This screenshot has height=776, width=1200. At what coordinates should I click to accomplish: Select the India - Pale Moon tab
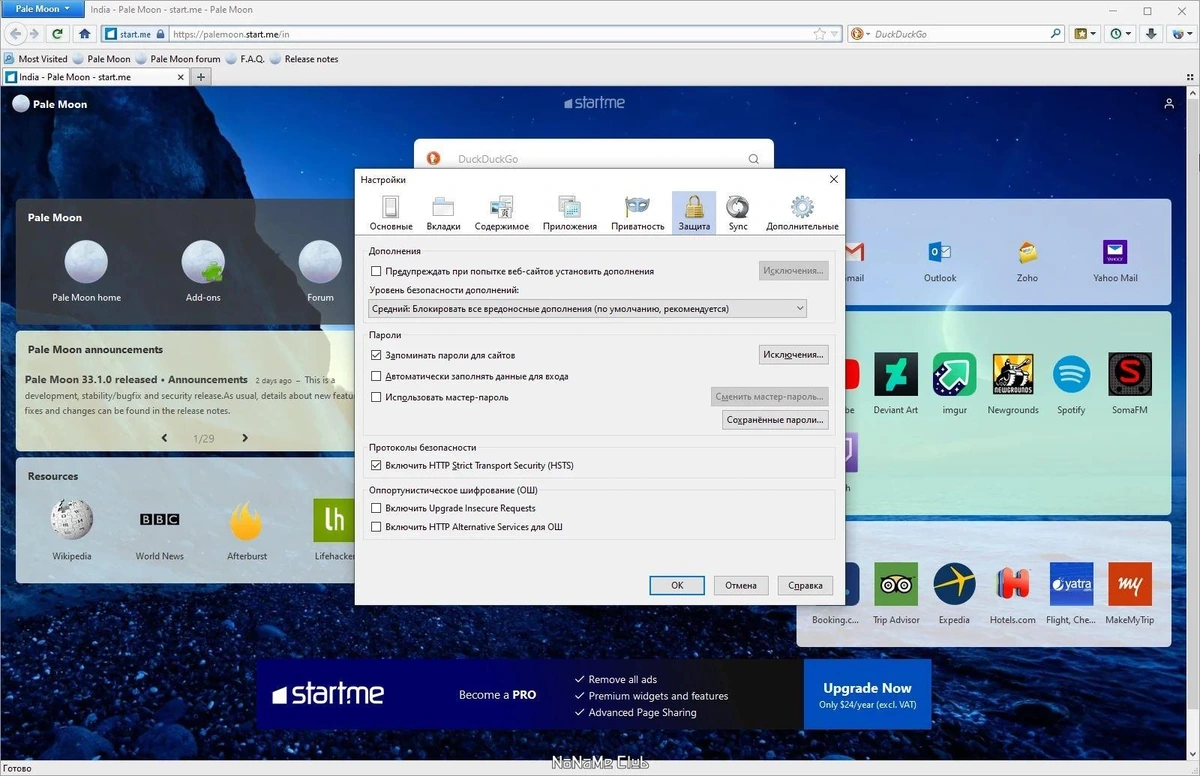(95, 77)
